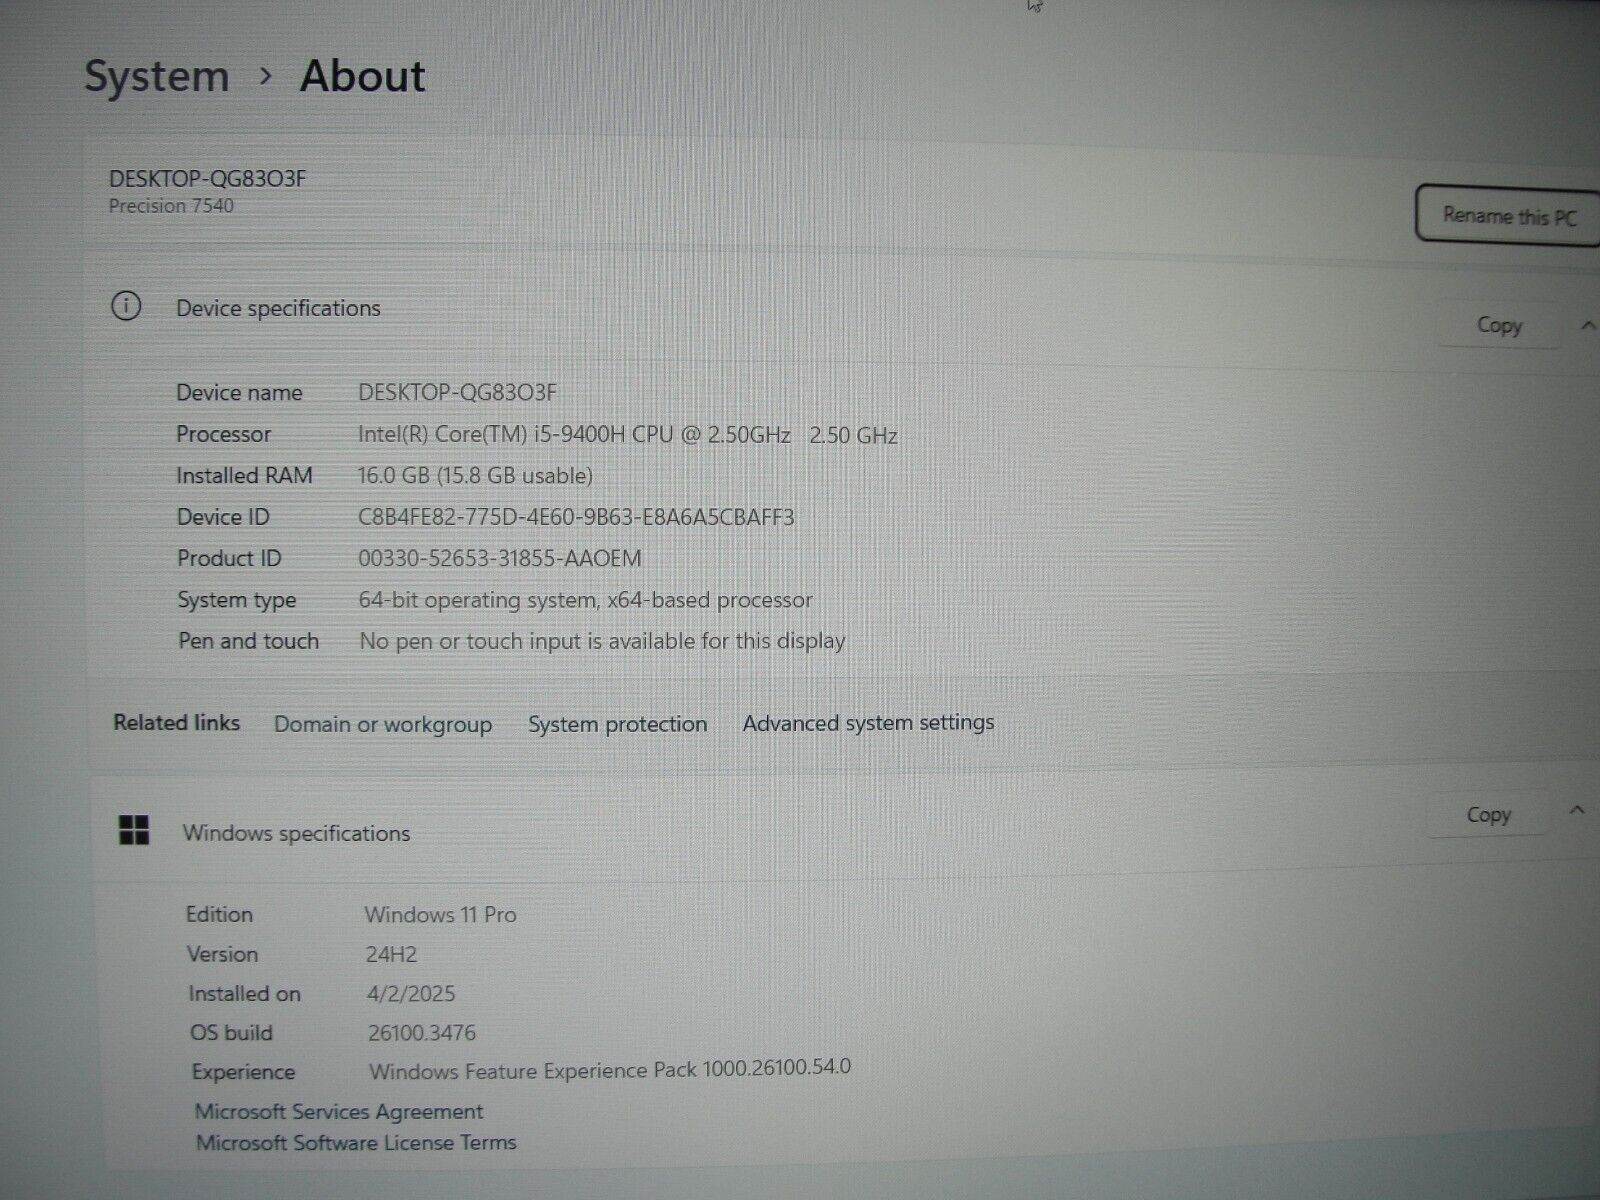Open Microsoft Software License Terms
The image size is (1600, 1200).
tap(357, 1142)
